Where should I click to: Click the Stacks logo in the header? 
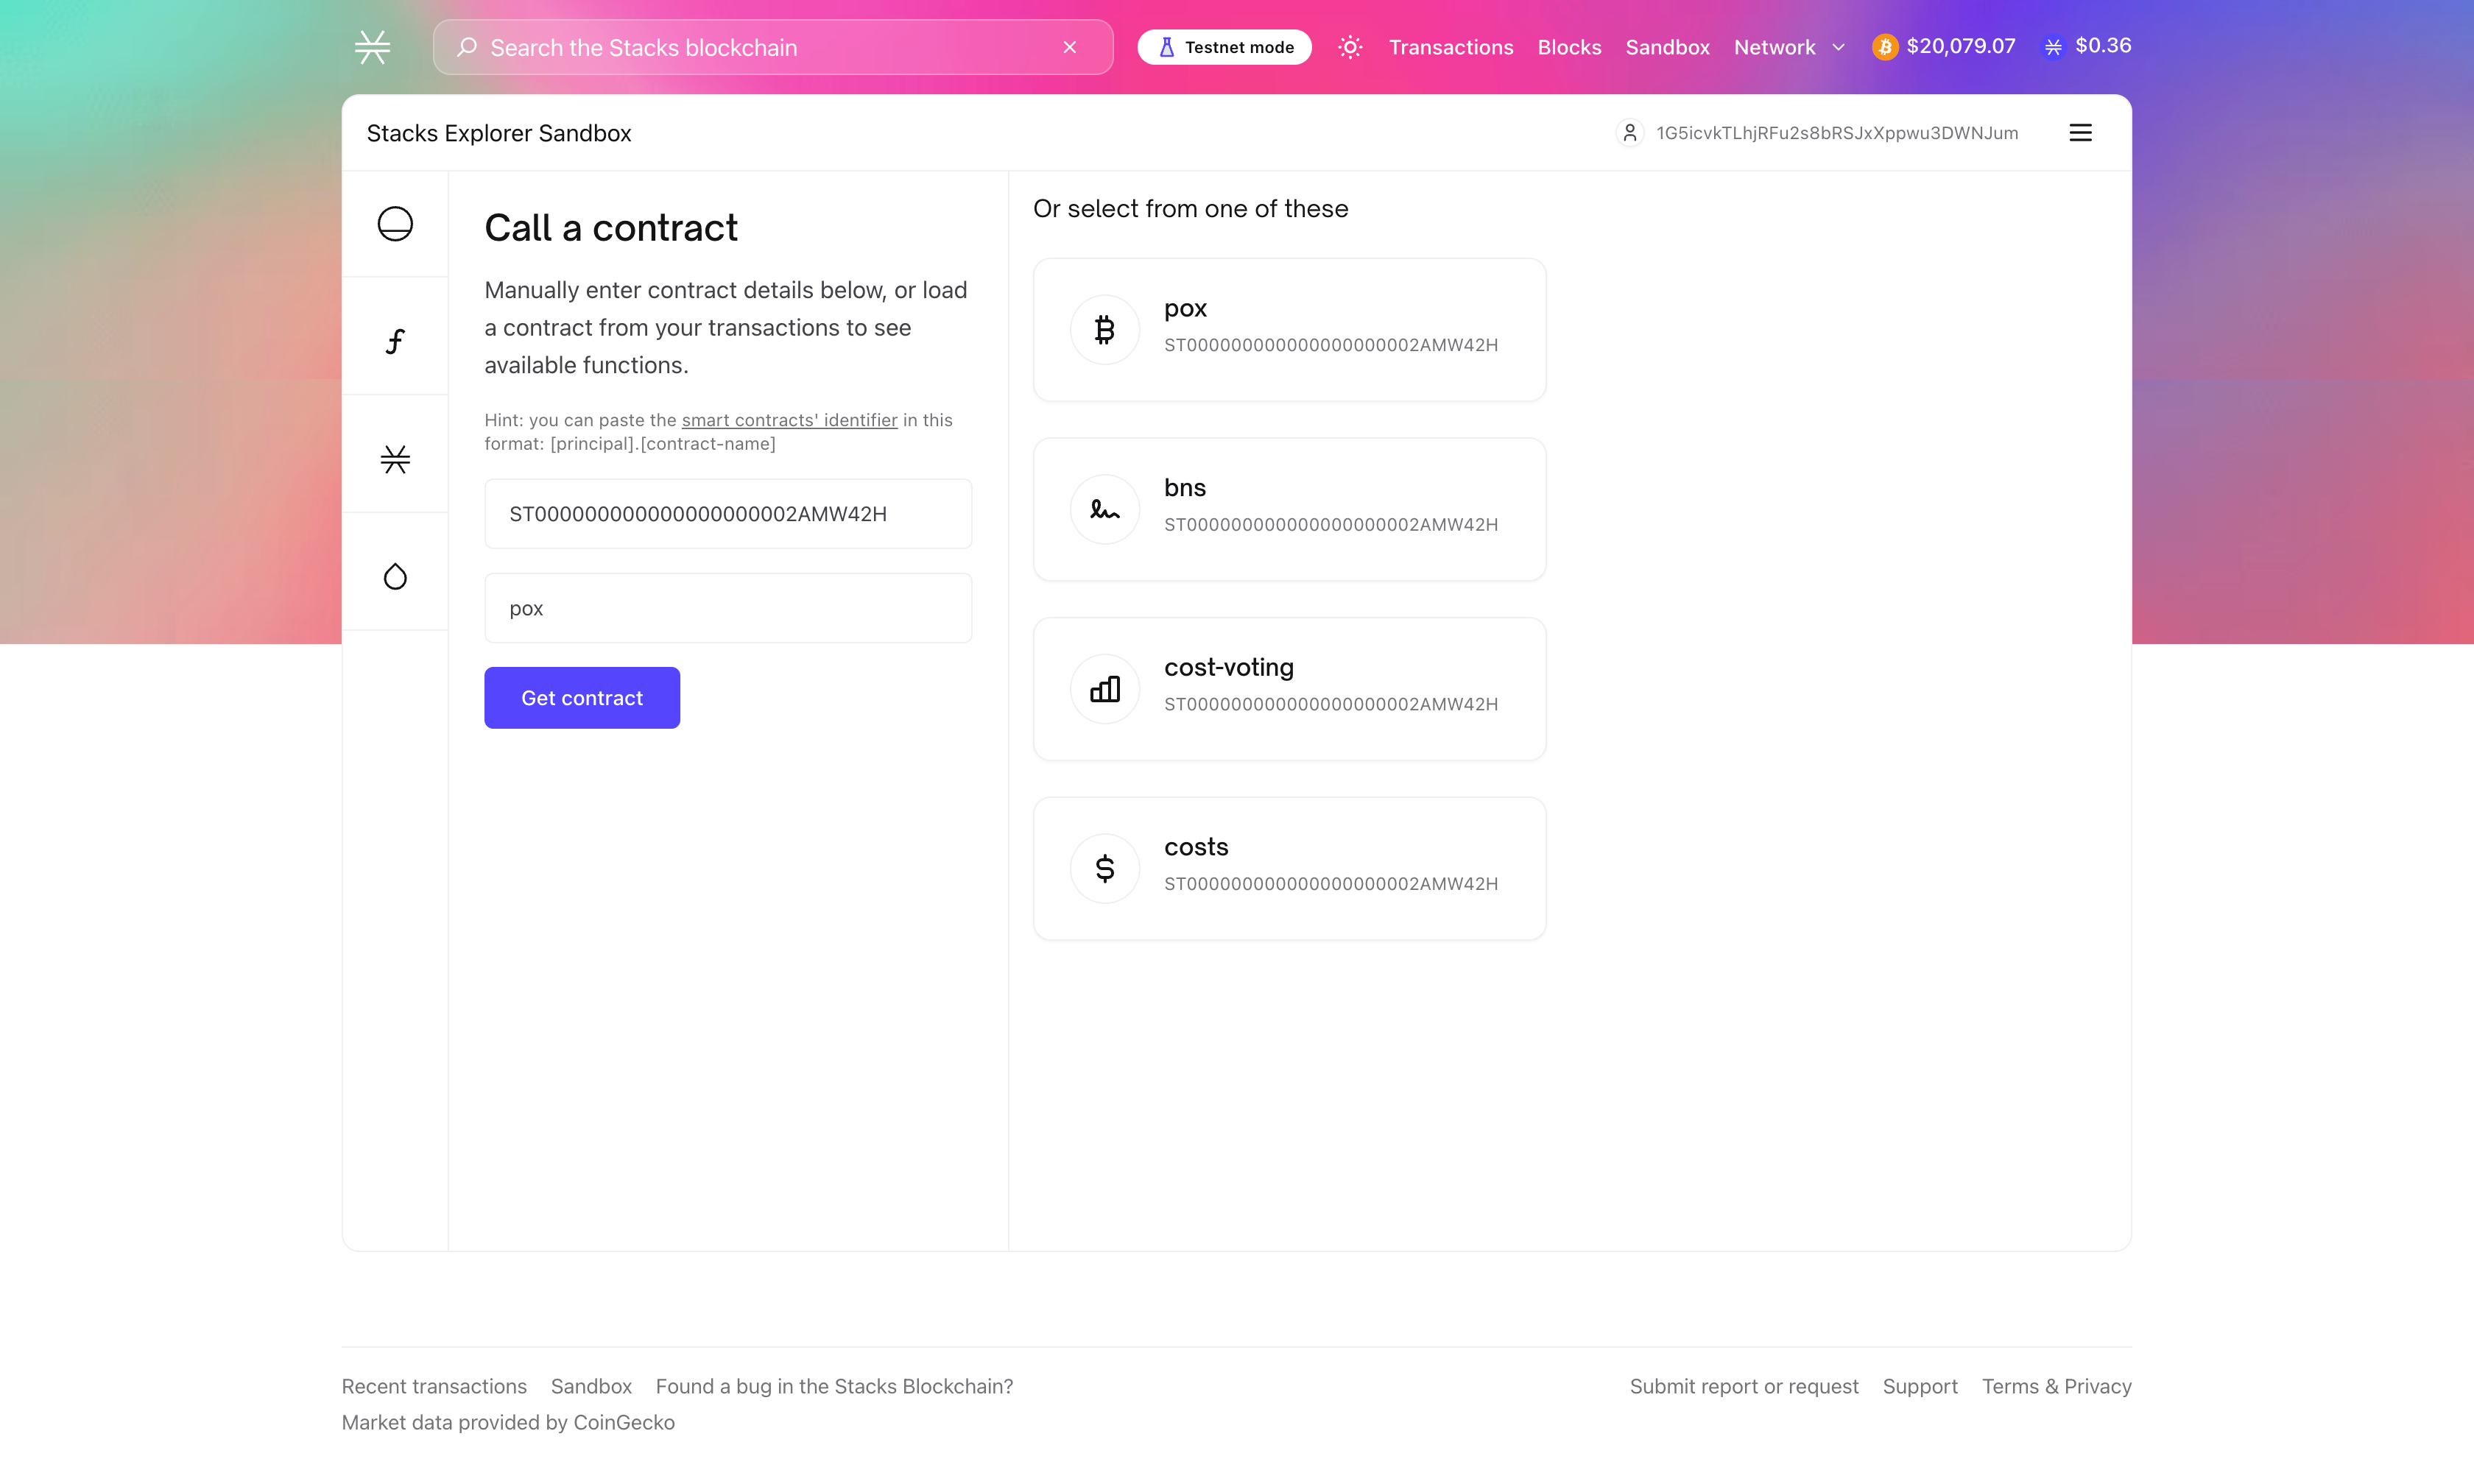[372, 47]
